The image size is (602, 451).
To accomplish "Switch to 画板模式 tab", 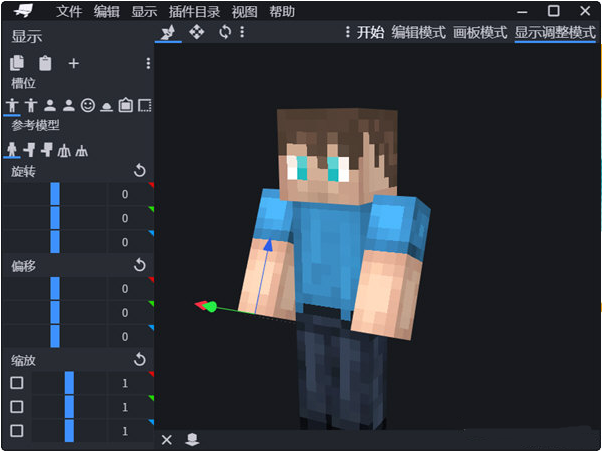I will click(x=480, y=32).
